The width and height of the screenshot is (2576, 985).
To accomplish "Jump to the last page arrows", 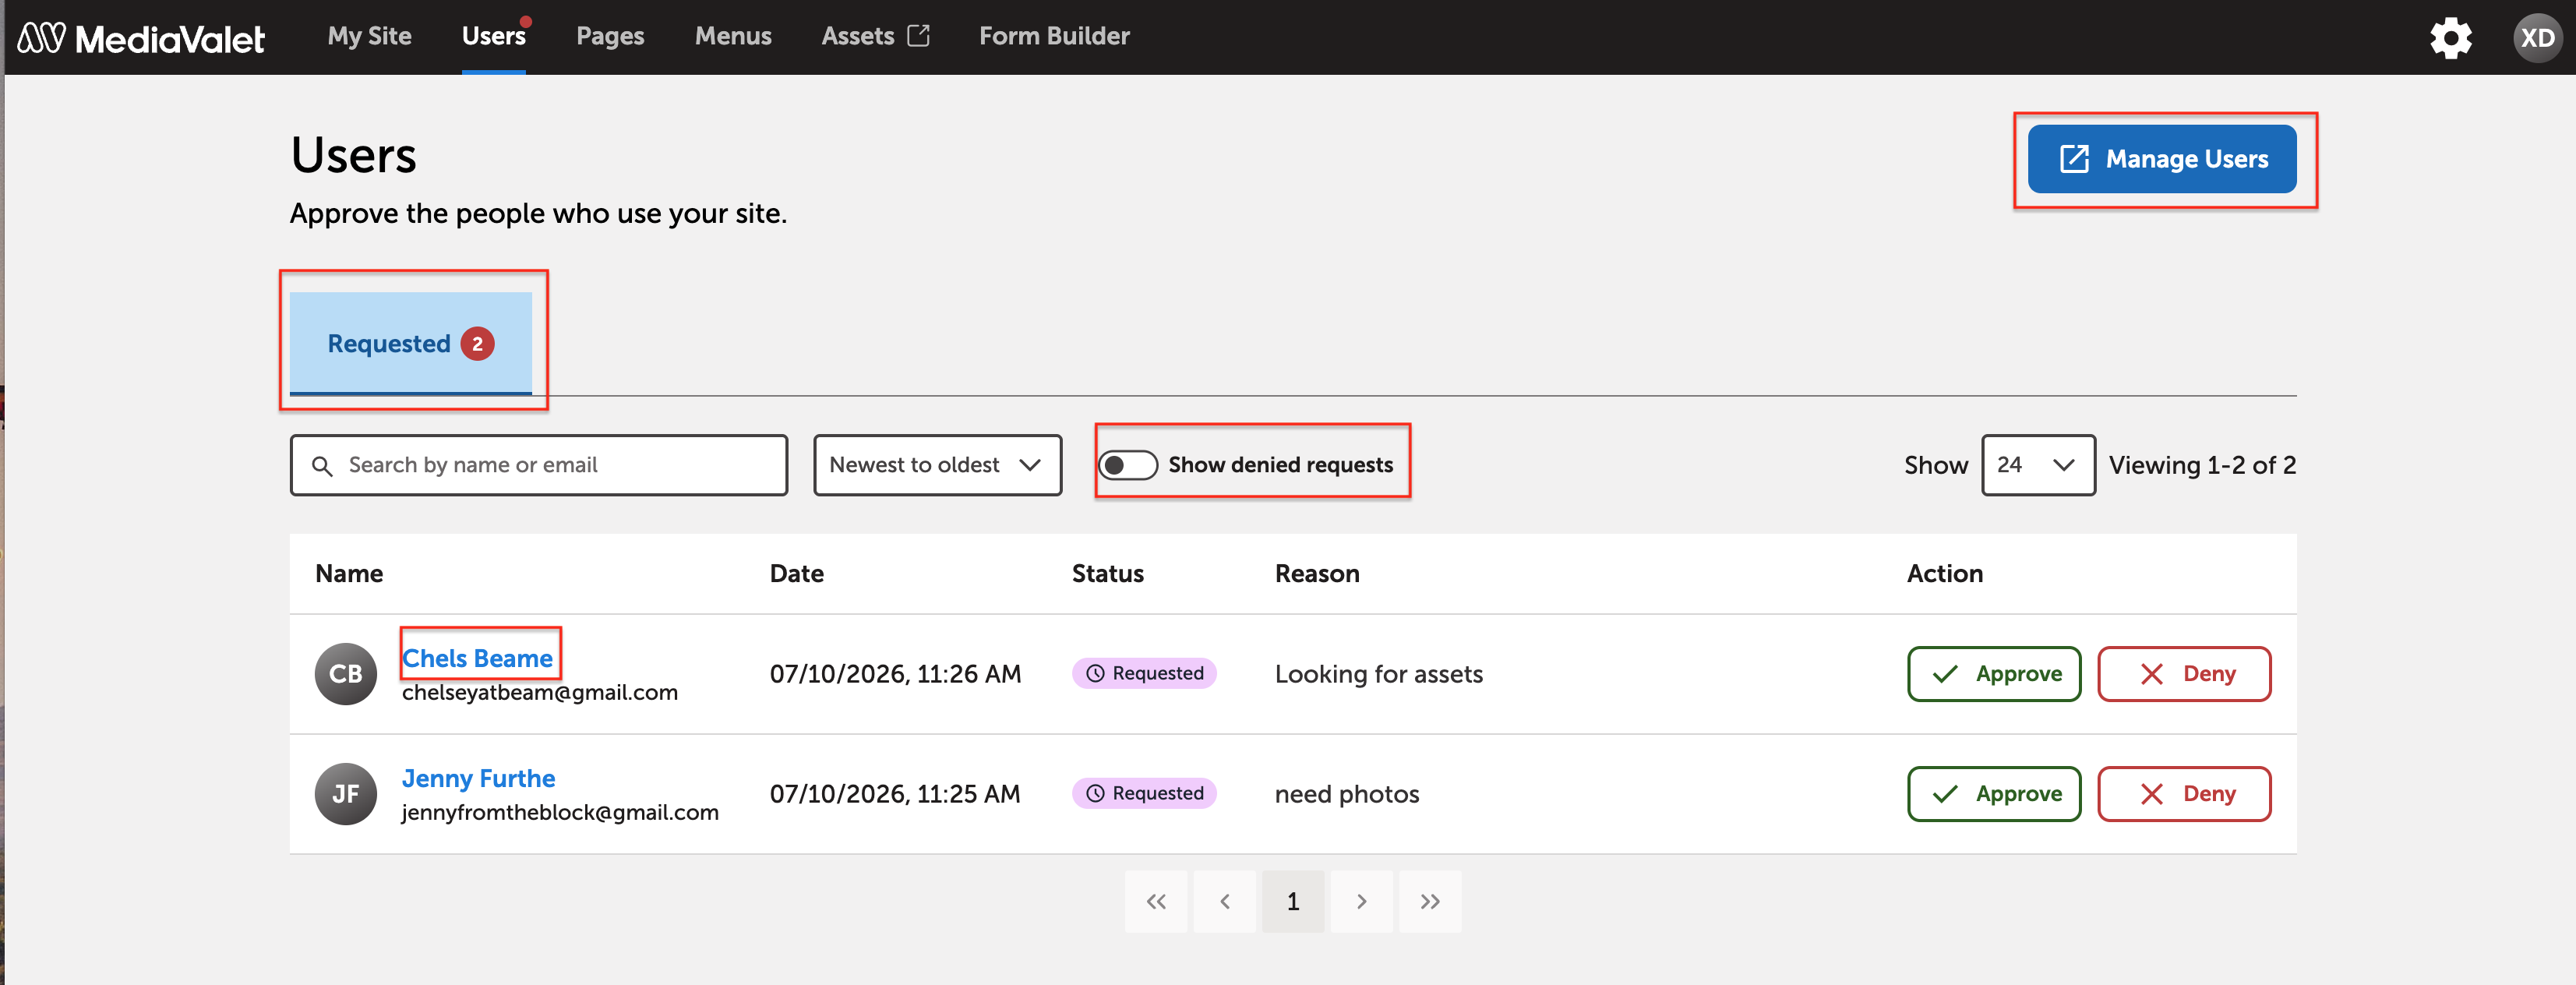I will coord(1430,901).
